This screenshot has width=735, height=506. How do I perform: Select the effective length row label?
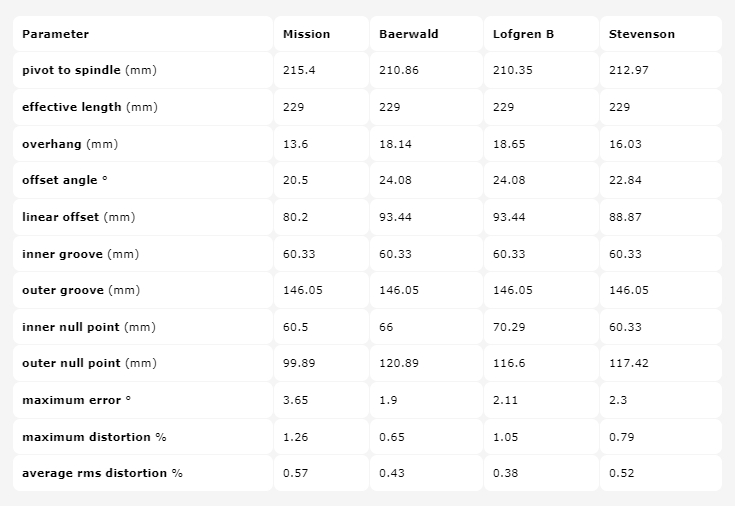point(89,107)
